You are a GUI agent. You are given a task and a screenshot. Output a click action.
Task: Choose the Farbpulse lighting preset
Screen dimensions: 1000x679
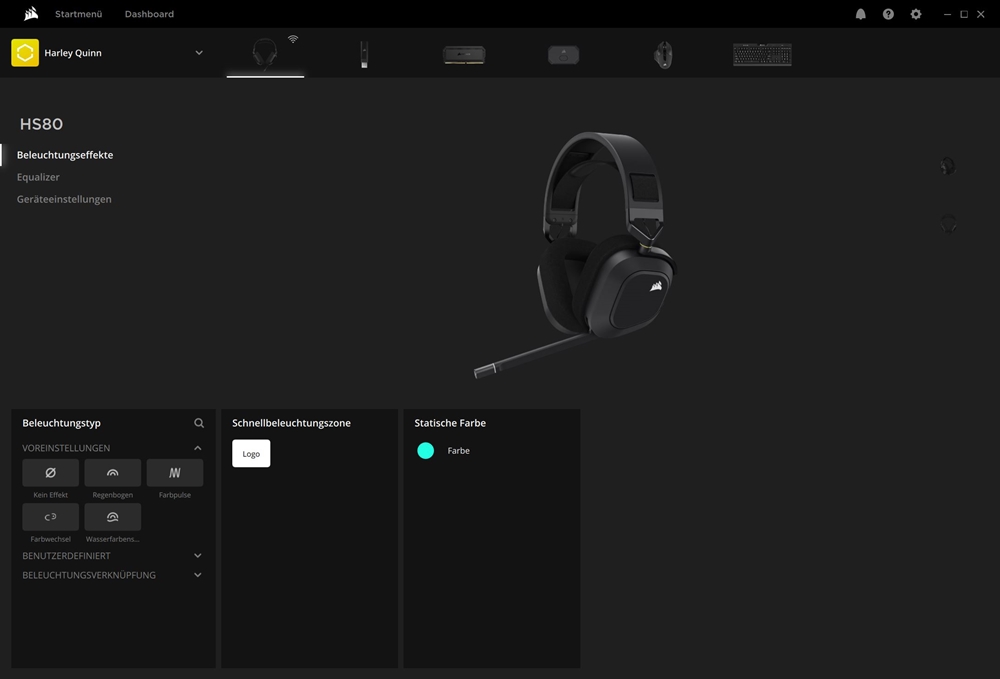(175, 472)
